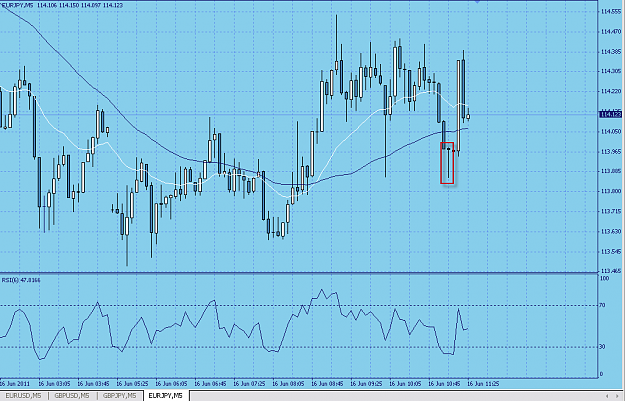Click the 114.470 price axis label
Viewport: 625px width, 401px height.
610,31
